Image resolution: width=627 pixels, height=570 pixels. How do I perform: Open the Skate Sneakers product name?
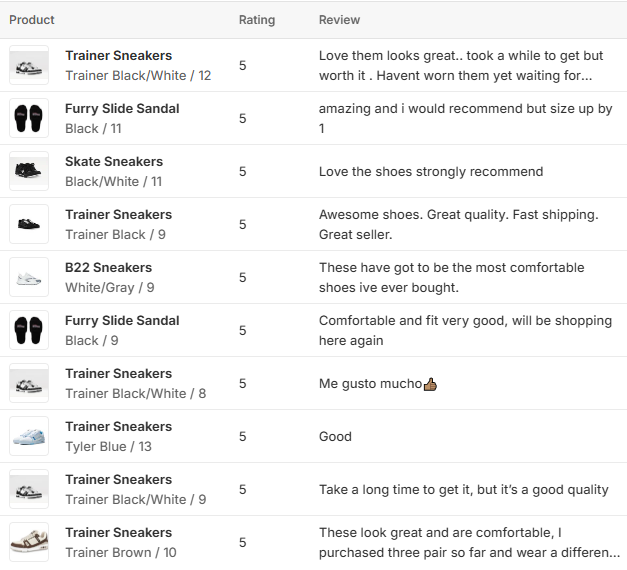click(x=114, y=161)
